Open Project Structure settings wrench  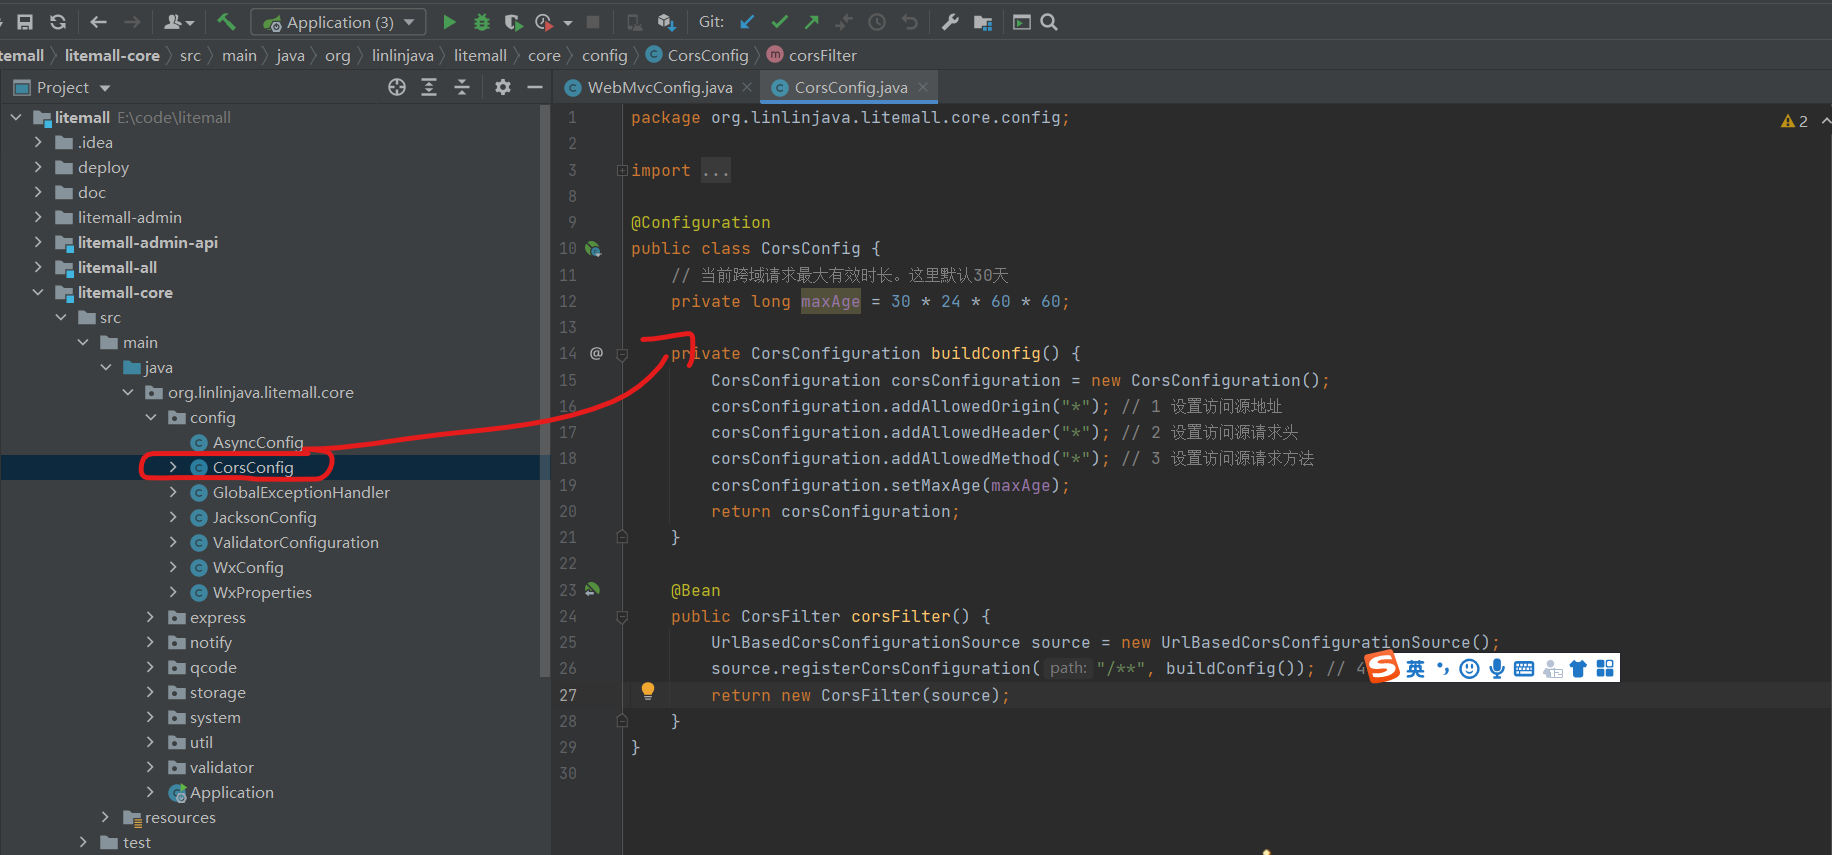pos(950,22)
